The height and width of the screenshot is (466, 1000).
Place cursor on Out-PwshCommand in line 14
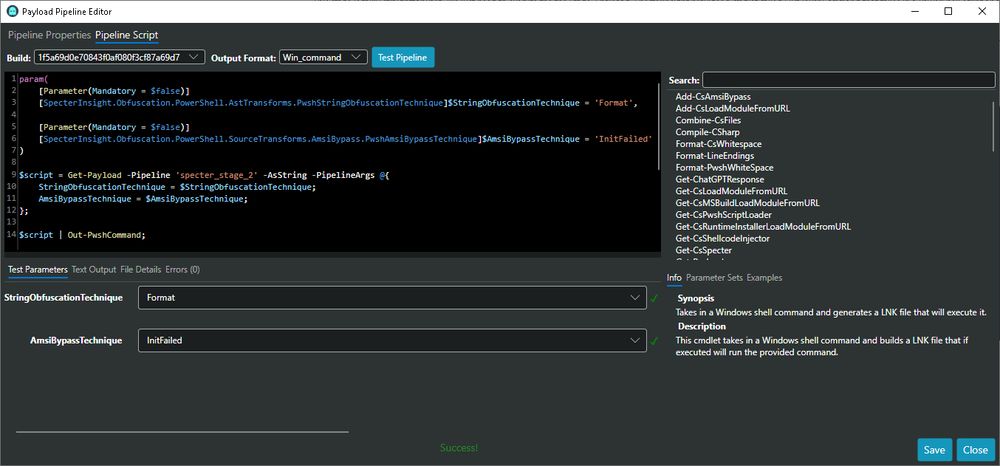pyautogui.click(x=107, y=235)
